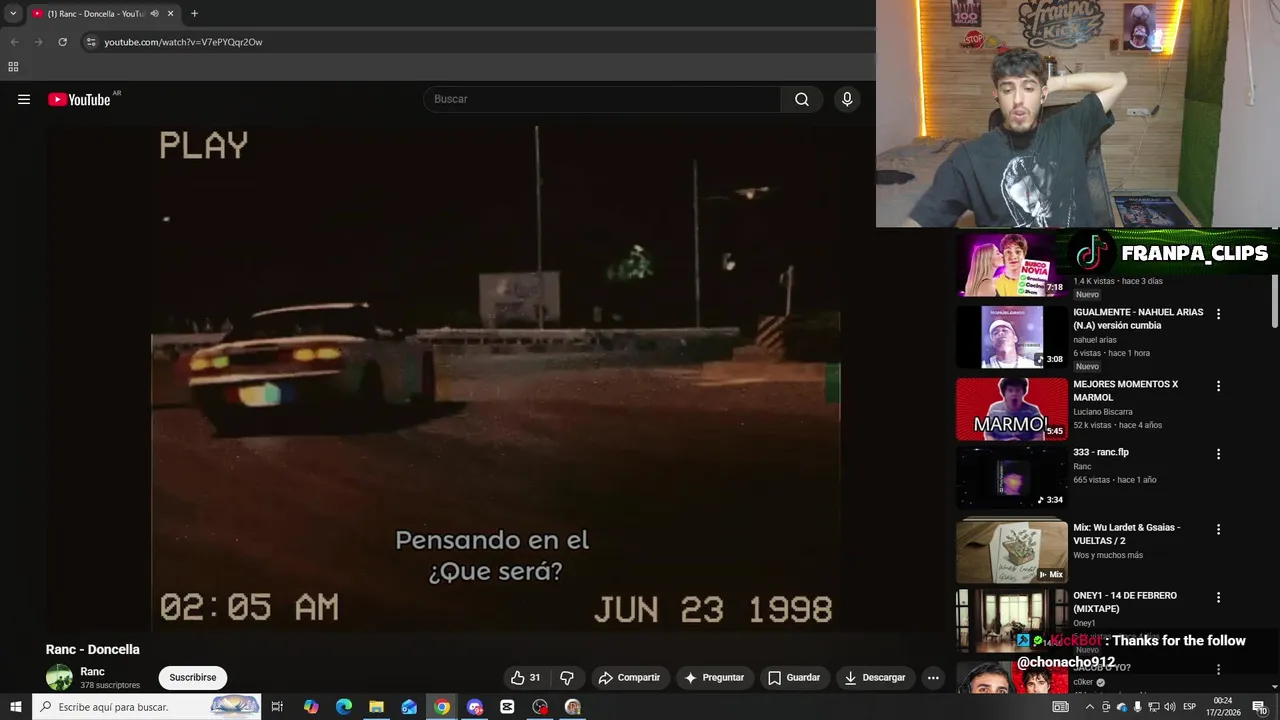This screenshot has height=720, width=1280.
Task: Open volume control in system tray
Action: pyautogui.click(x=1169, y=707)
